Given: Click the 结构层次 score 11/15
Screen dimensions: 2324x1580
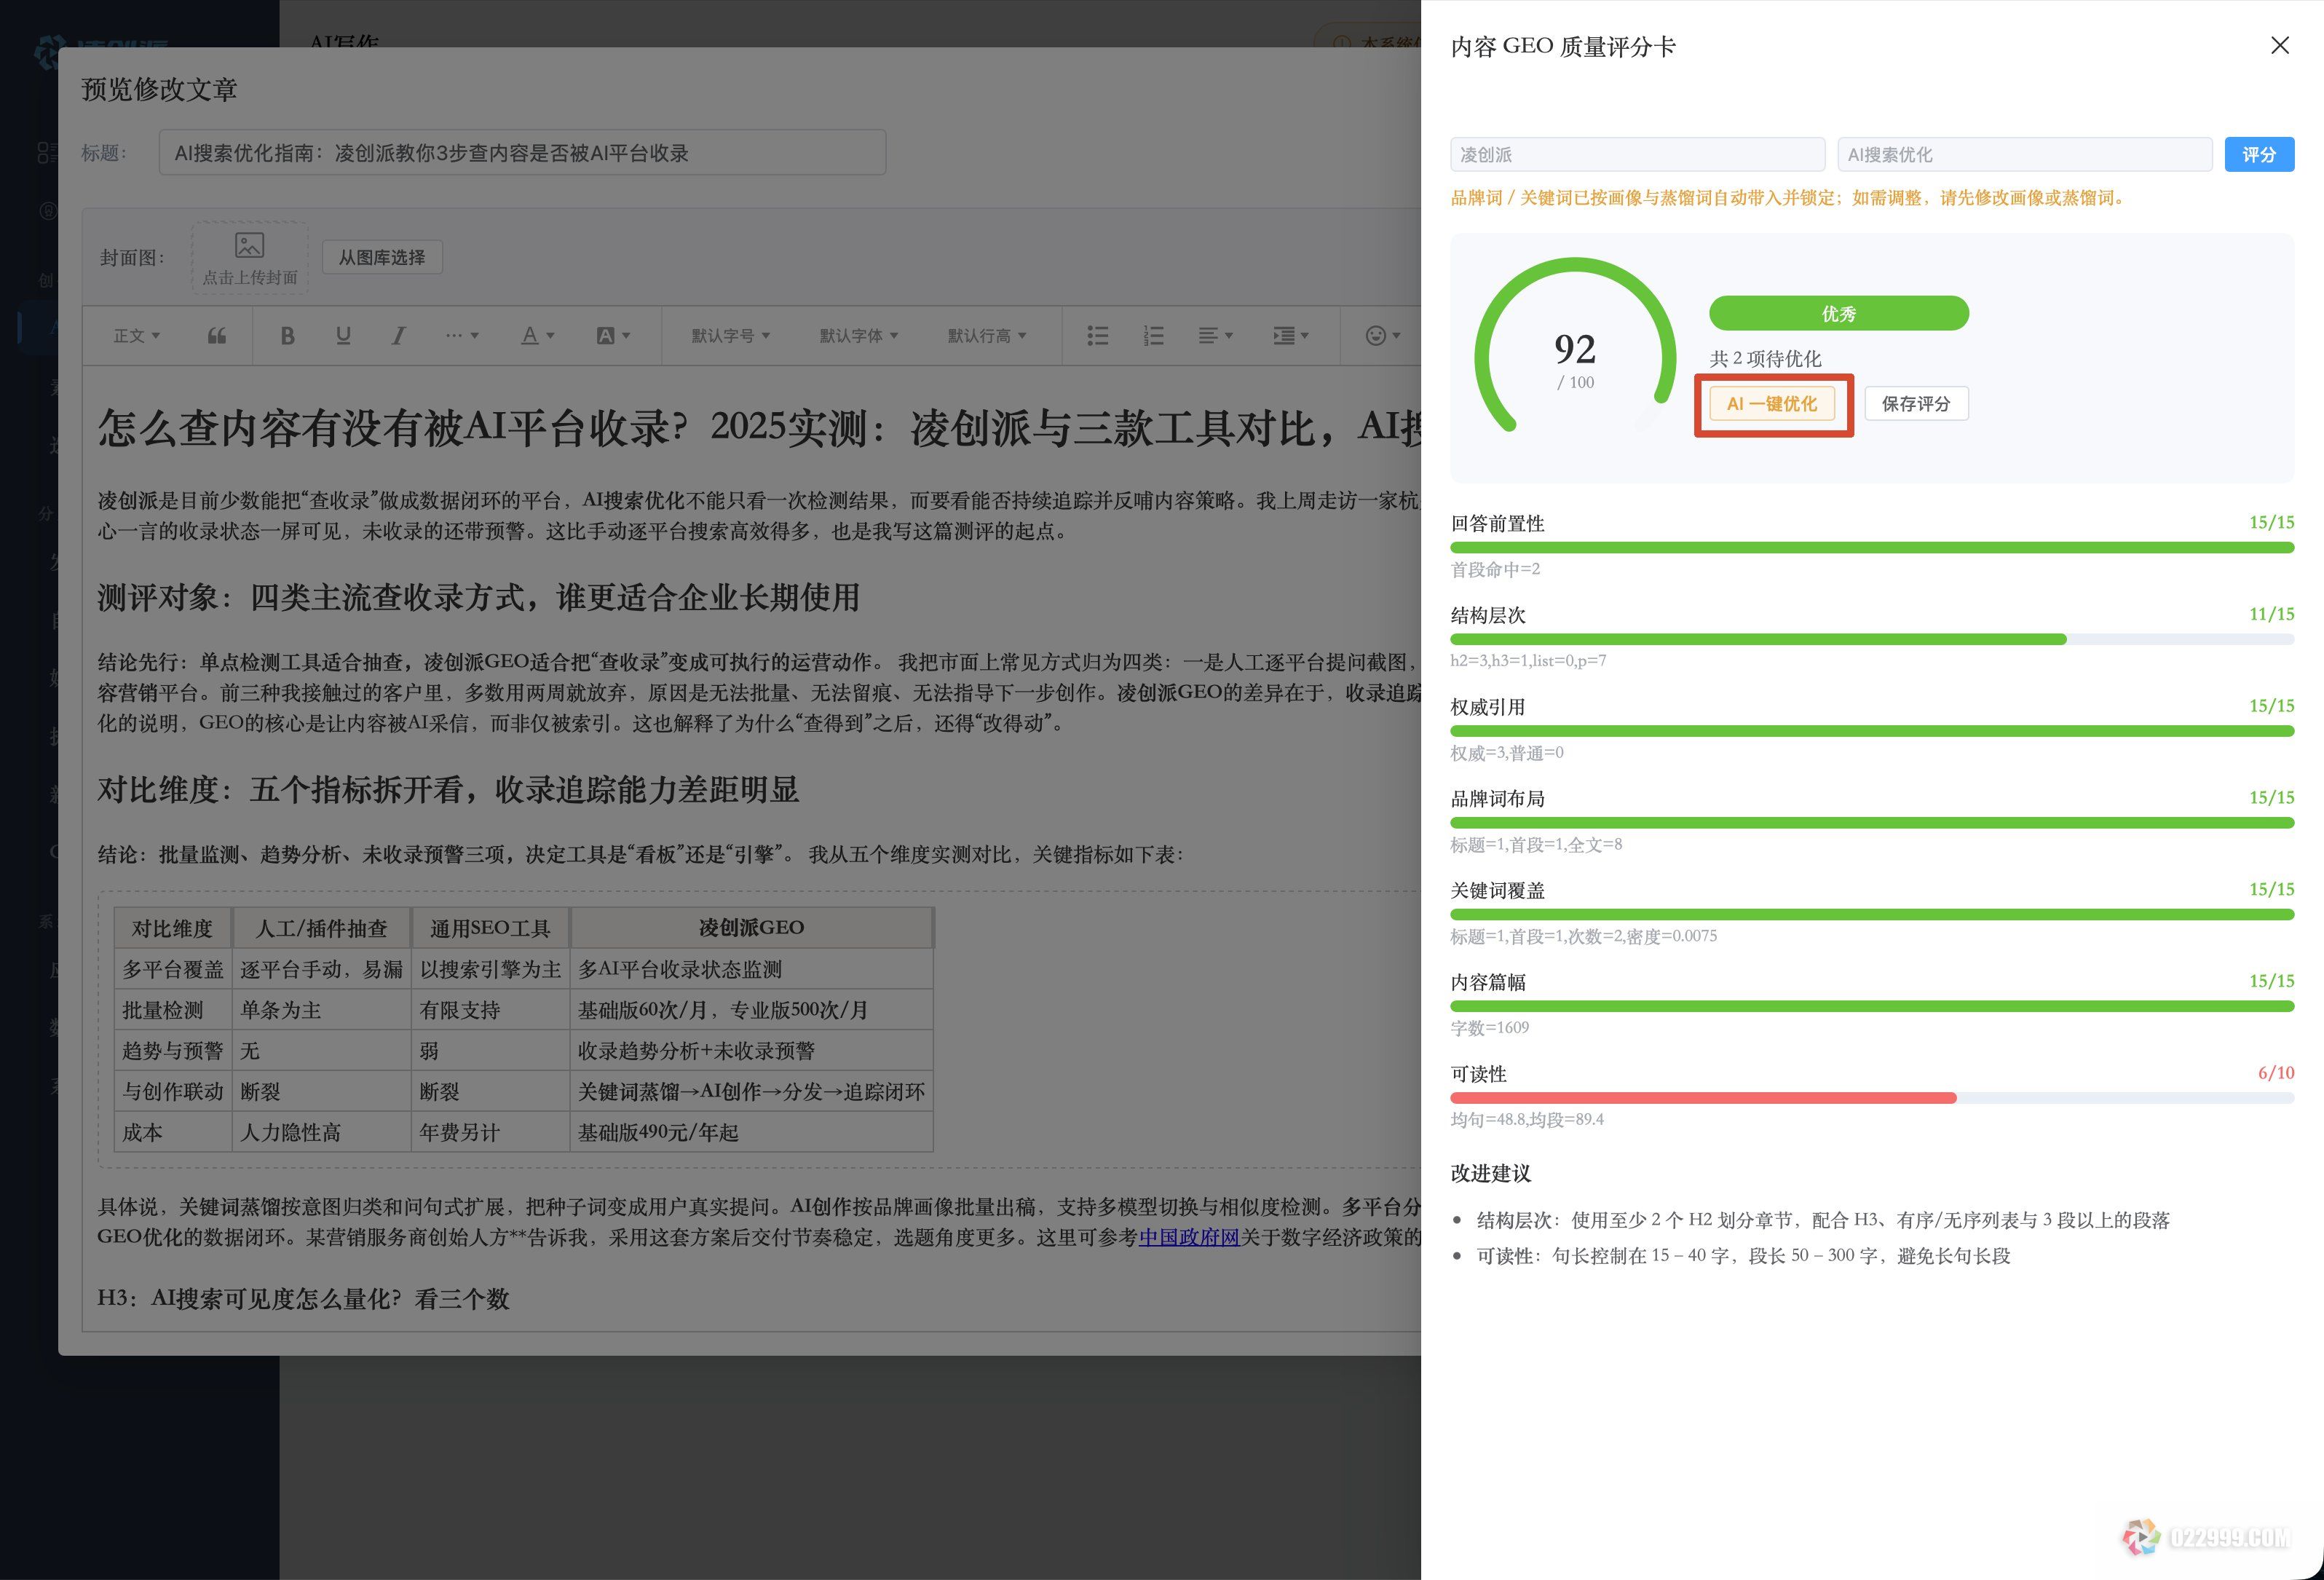Looking at the screenshot, I should tap(2271, 615).
